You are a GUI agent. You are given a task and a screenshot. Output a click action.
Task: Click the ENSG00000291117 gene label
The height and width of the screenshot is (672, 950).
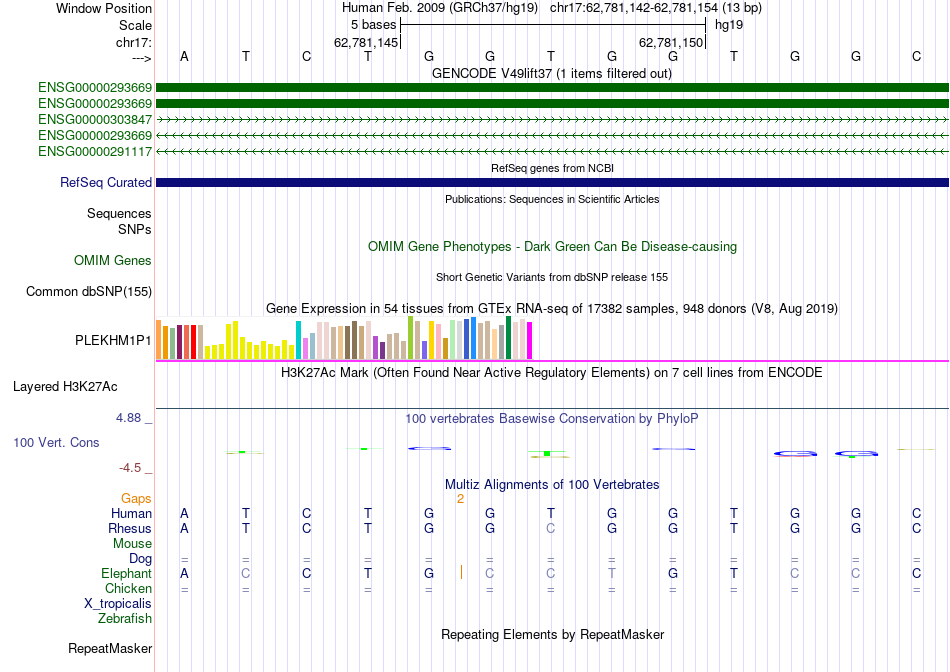pos(95,151)
